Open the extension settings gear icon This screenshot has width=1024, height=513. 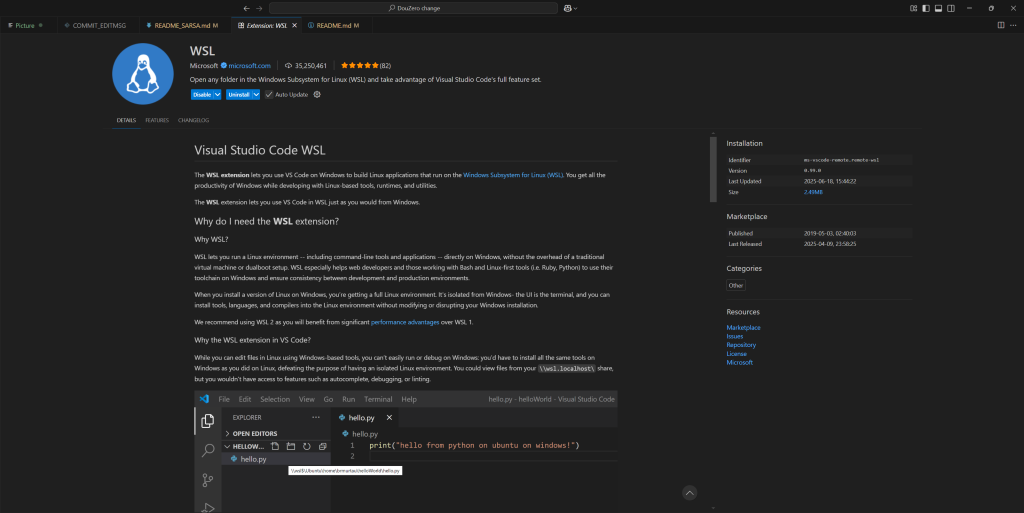pyautogui.click(x=317, y=94)
